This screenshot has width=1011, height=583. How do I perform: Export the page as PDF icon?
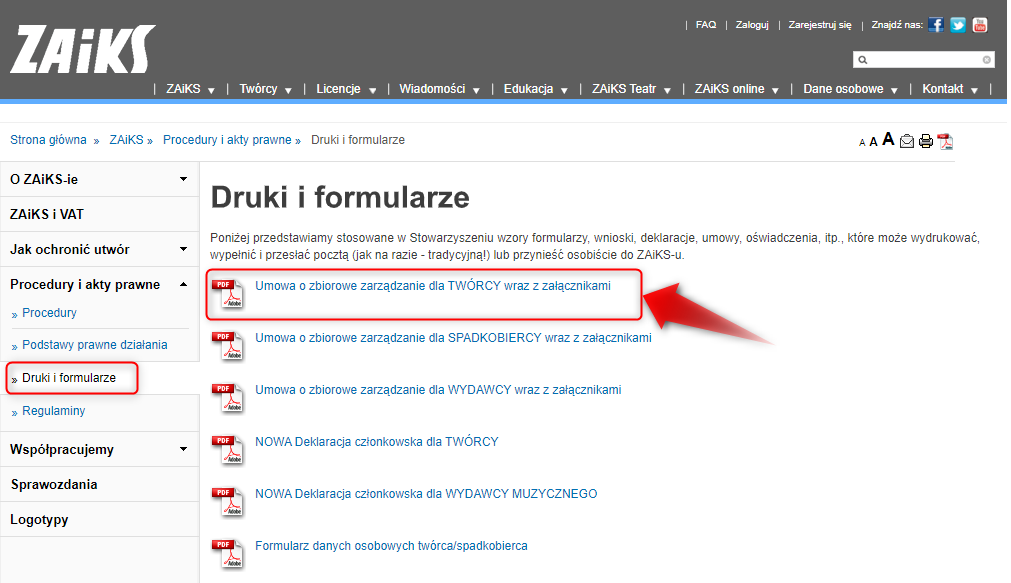coord(945,141)
